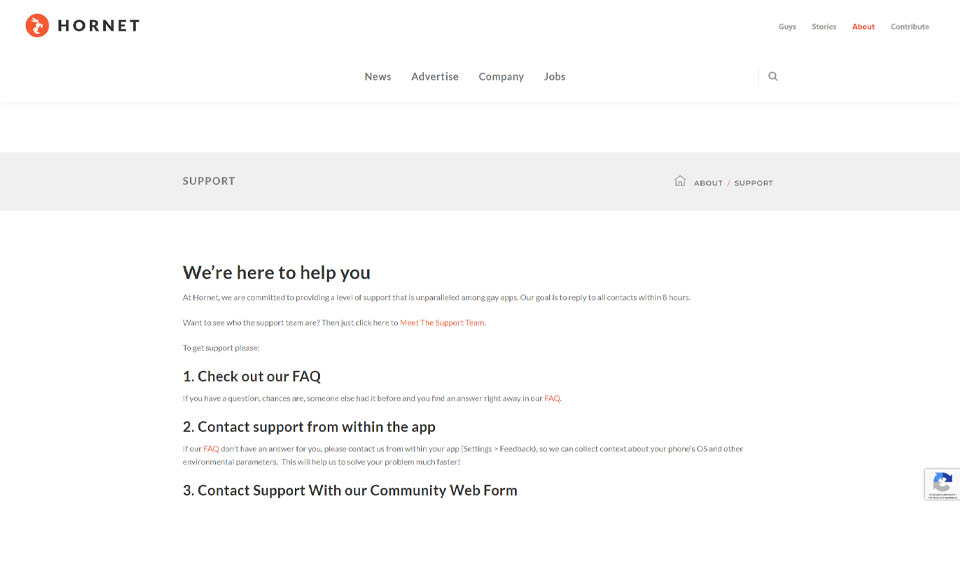
Task: Select the About top navigation item
Action: [863, 27]
